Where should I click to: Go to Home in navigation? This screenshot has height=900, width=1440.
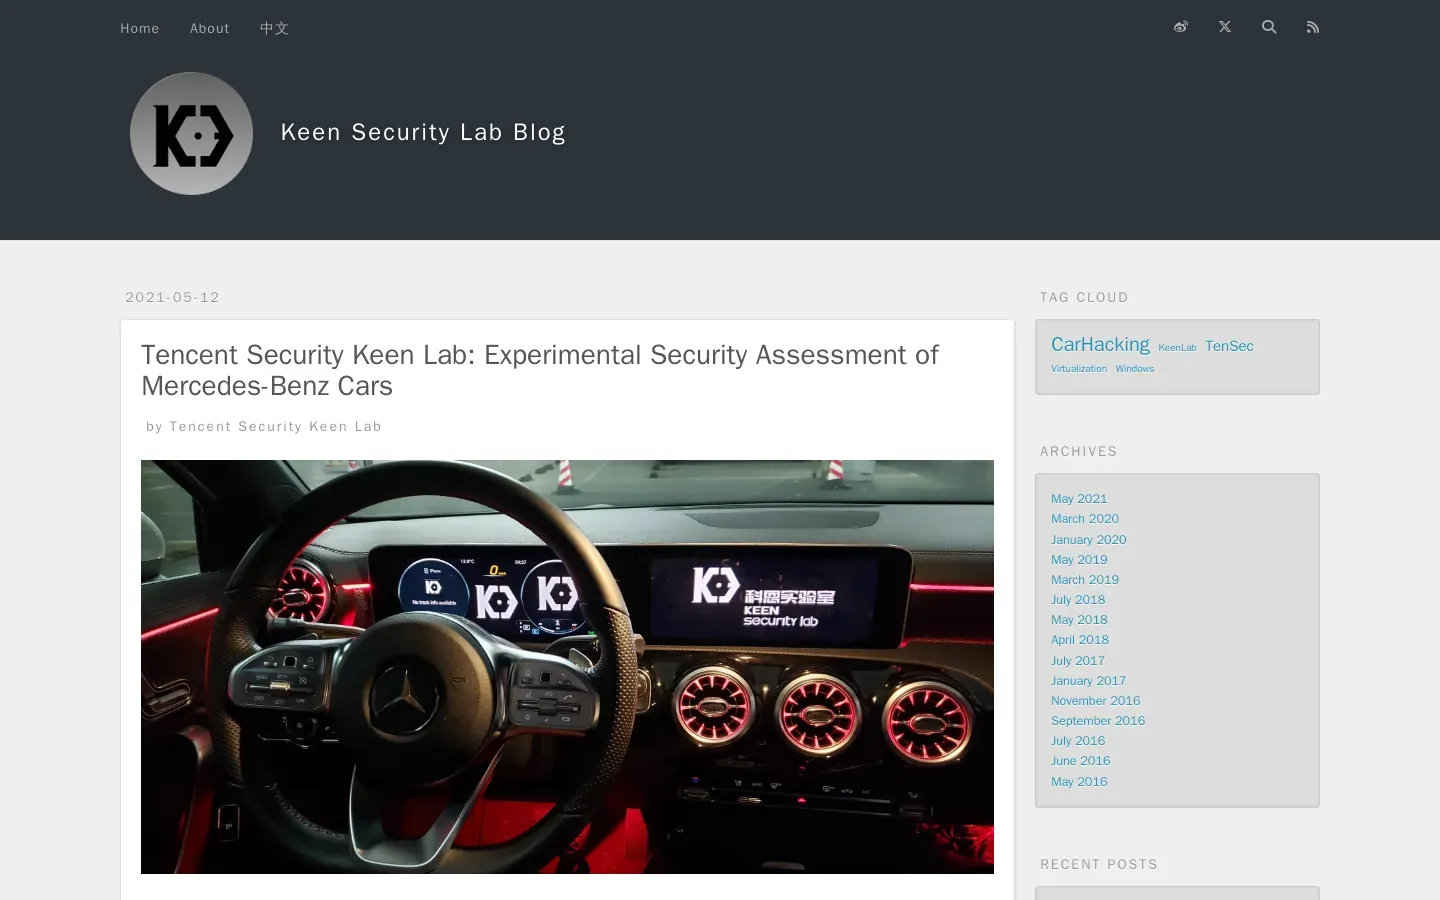coord(140,28)
